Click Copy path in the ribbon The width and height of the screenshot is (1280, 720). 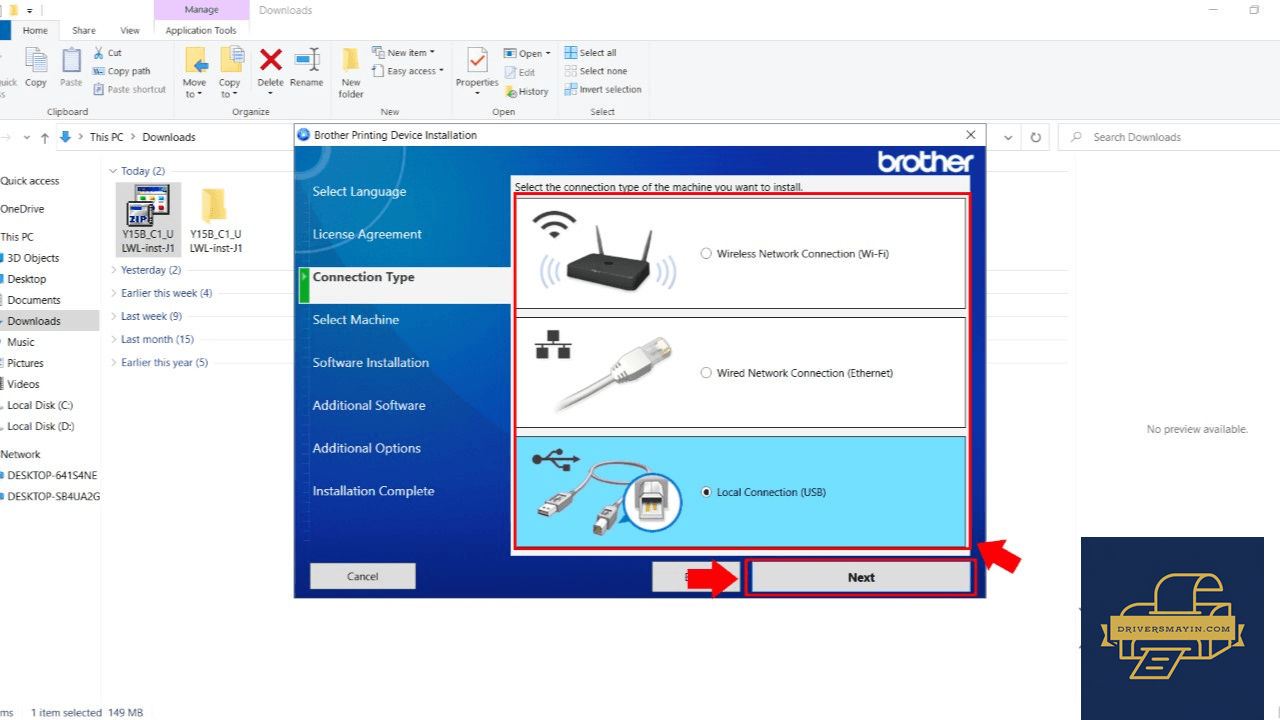tap(121, 71)
